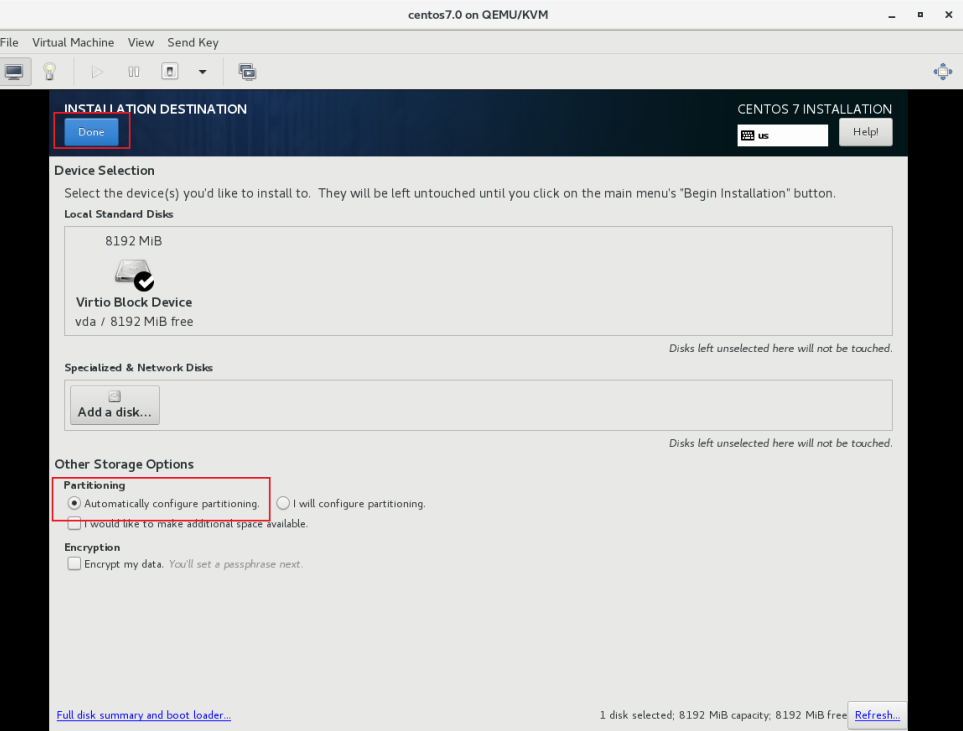Toggle fullscreen view icon
963x731 pixels.
coord(943,72)
